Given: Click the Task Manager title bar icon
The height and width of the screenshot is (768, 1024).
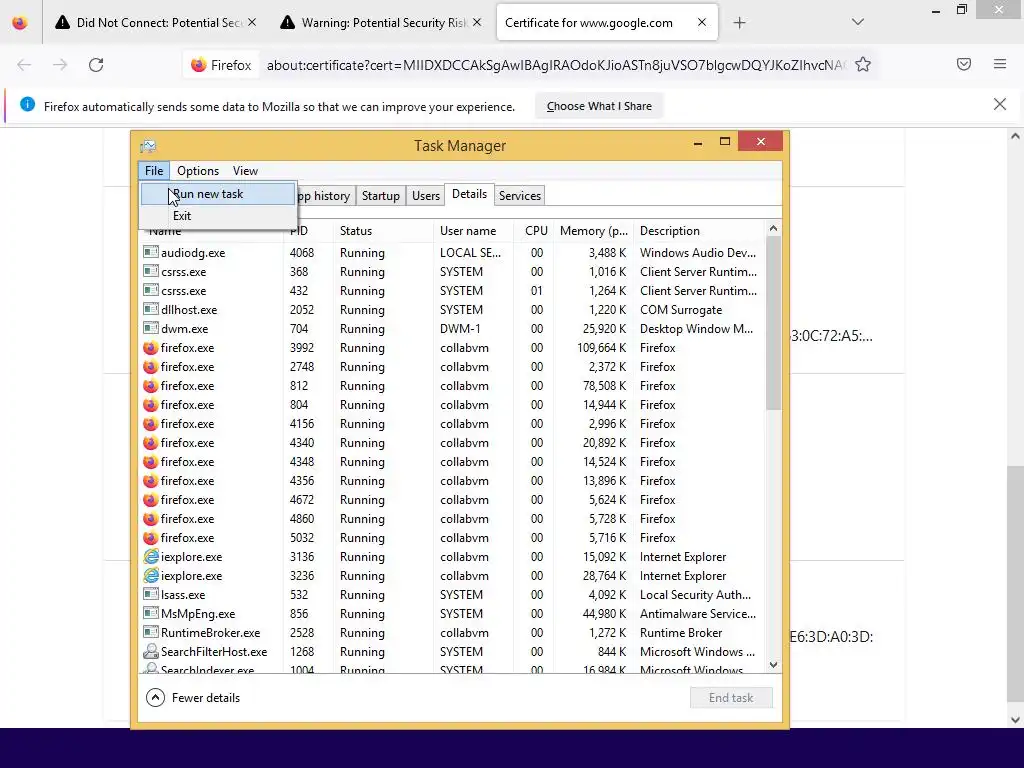Looking at the screenshot, I should (148, 146).
